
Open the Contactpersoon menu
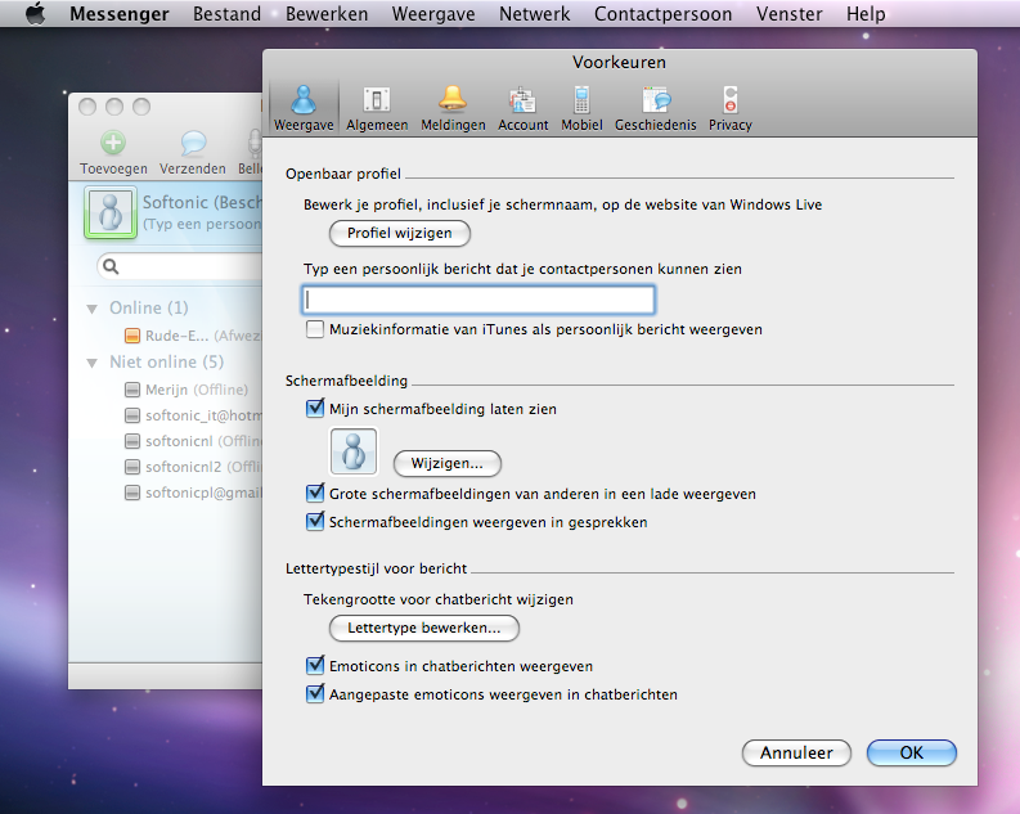pos(662,14)
